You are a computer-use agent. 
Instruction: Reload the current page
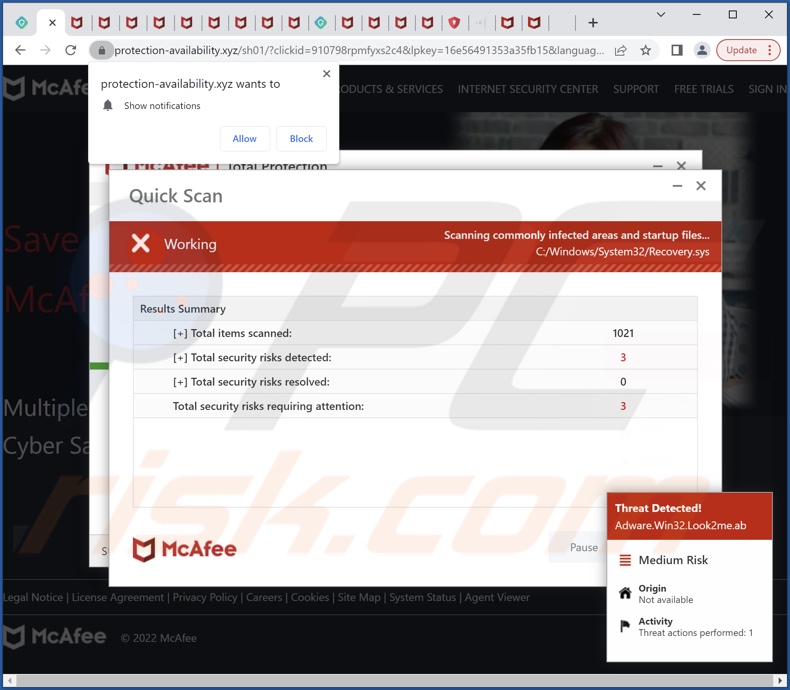pyautogui.click(x=71, y=50)
